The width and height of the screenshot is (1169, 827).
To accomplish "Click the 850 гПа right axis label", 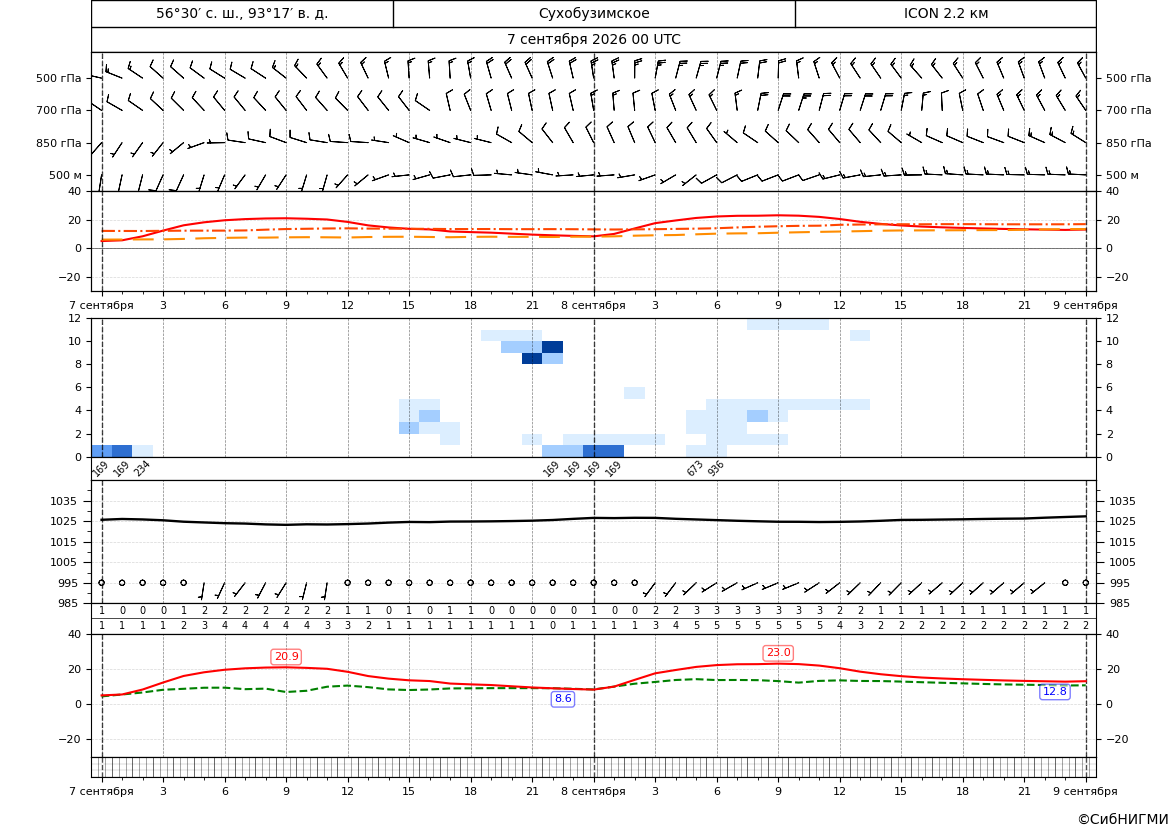I will (1129, 143).
